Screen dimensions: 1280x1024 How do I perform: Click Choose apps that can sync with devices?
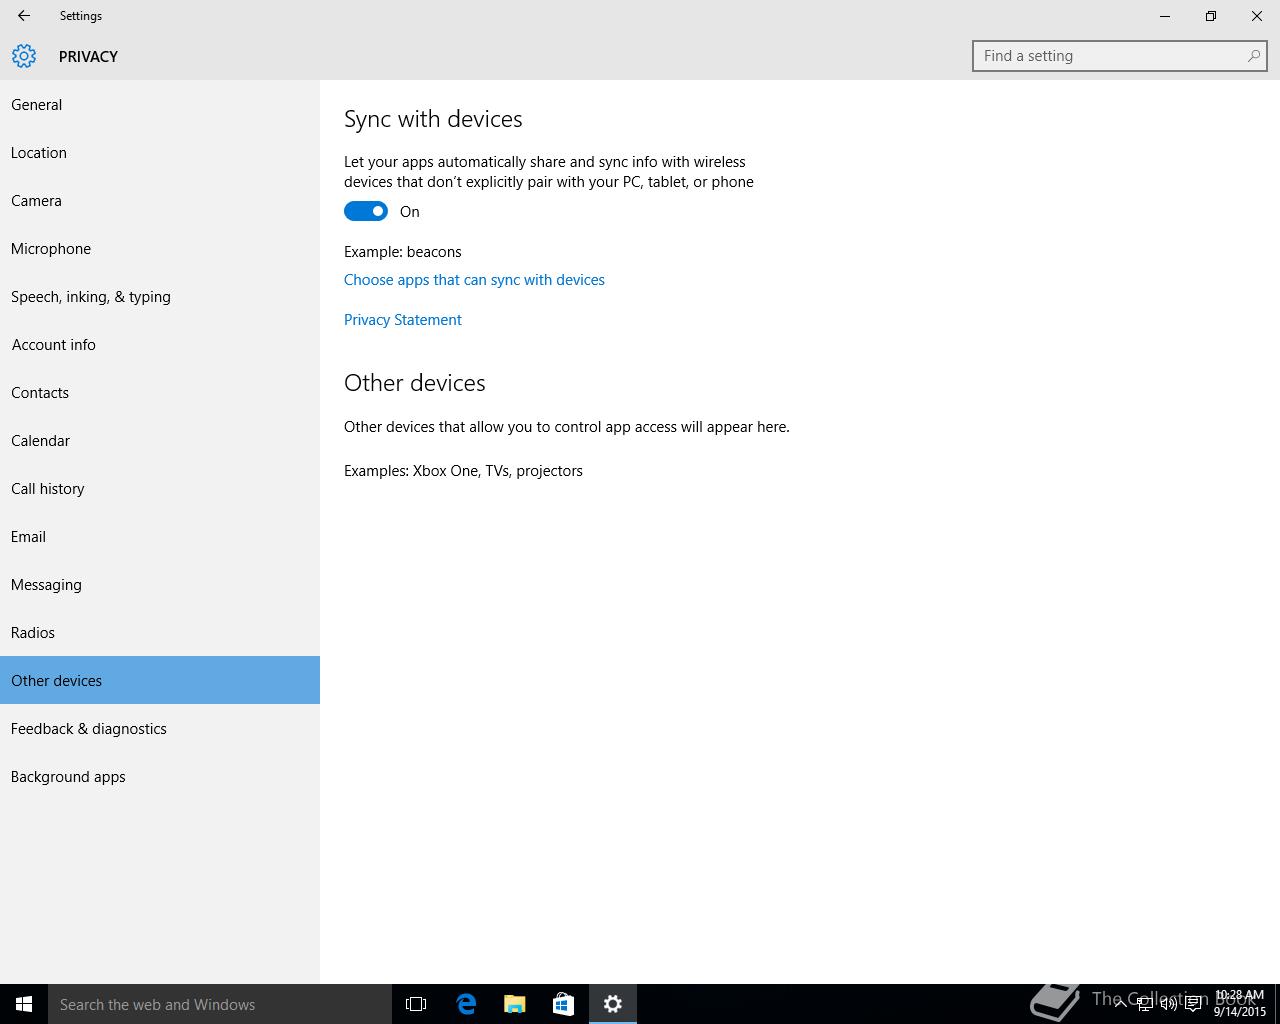[x=474, y=280]
